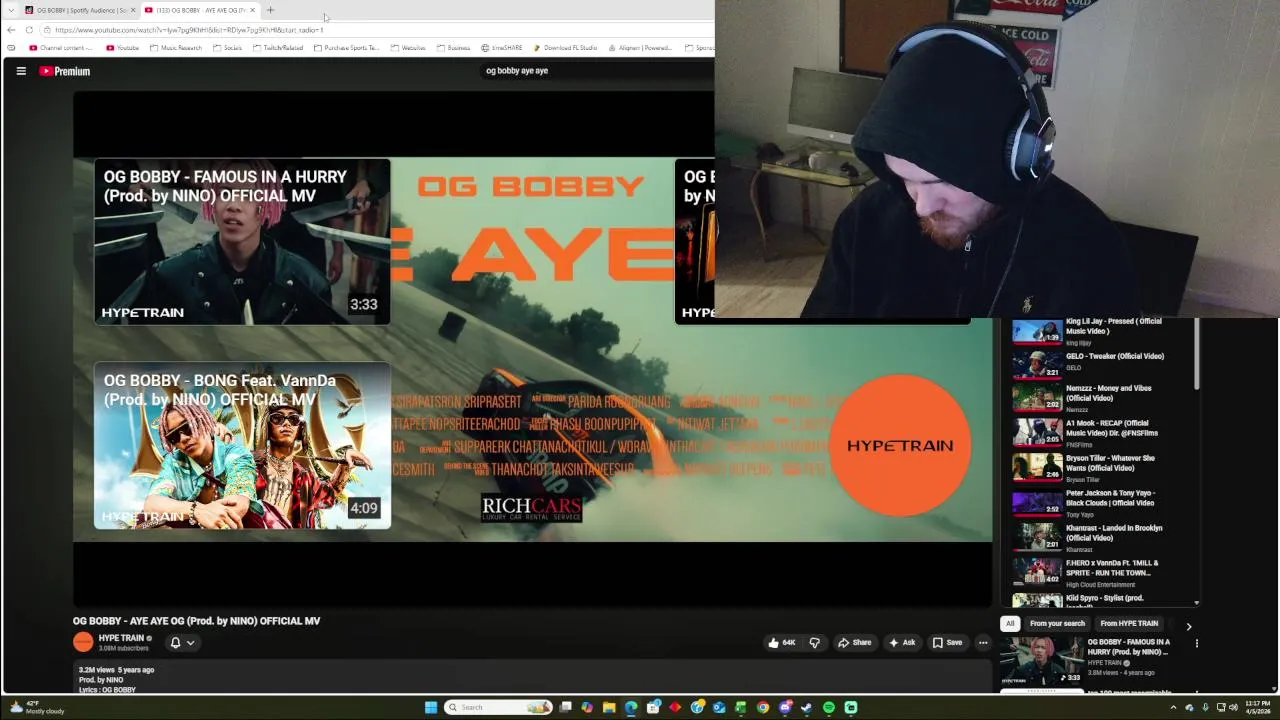The image size is (1280, 720).
Task: Open the timeSHARE bookmark
Action: pyautogui.click(x=502, y=48)
